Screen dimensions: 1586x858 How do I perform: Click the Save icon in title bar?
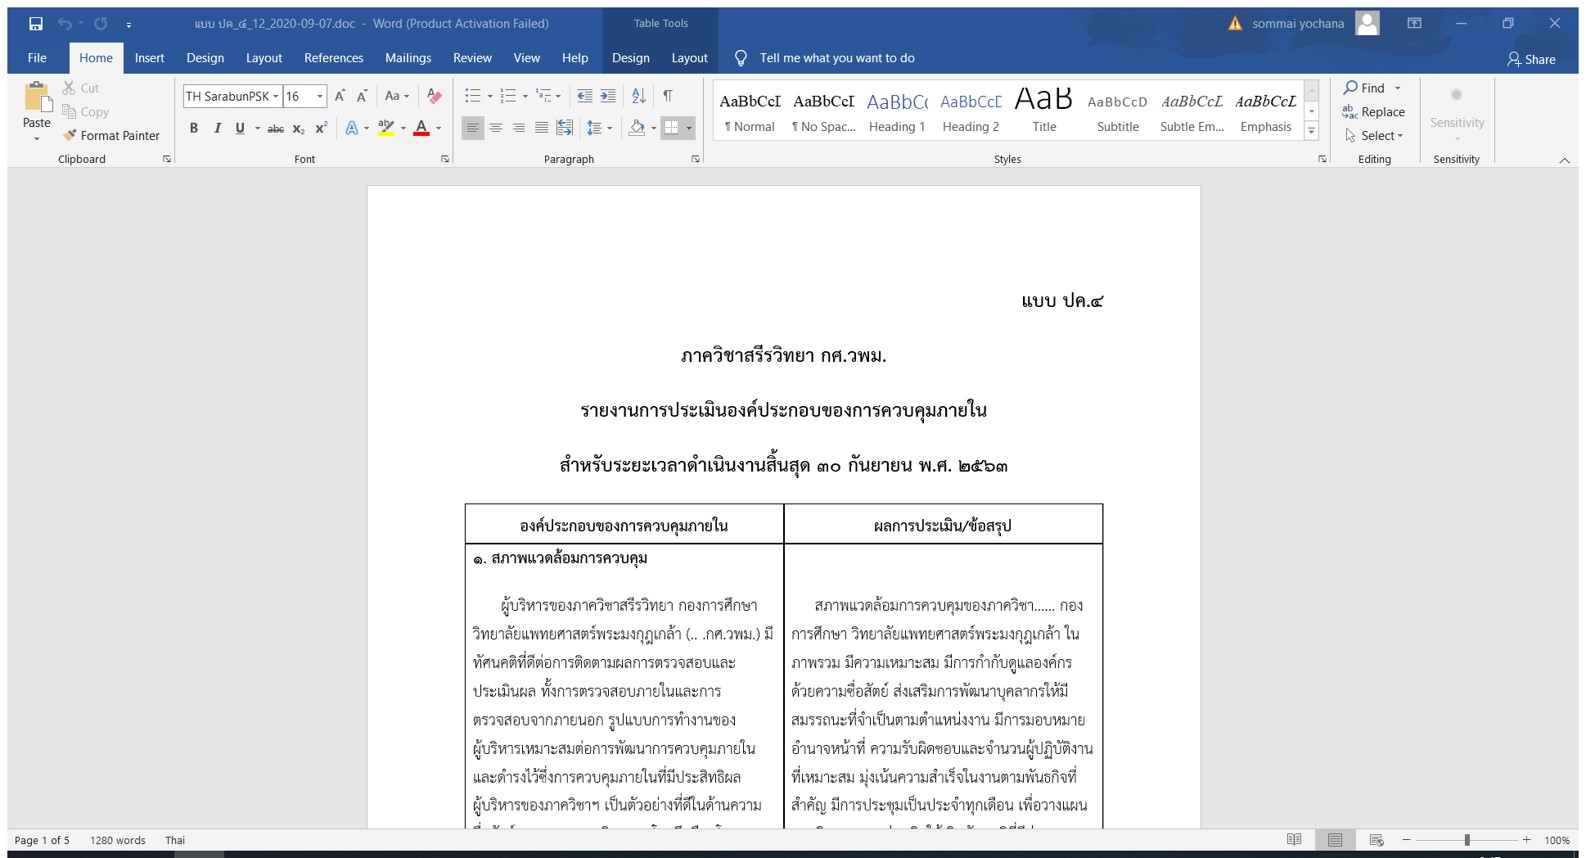[x=36, y=23]
